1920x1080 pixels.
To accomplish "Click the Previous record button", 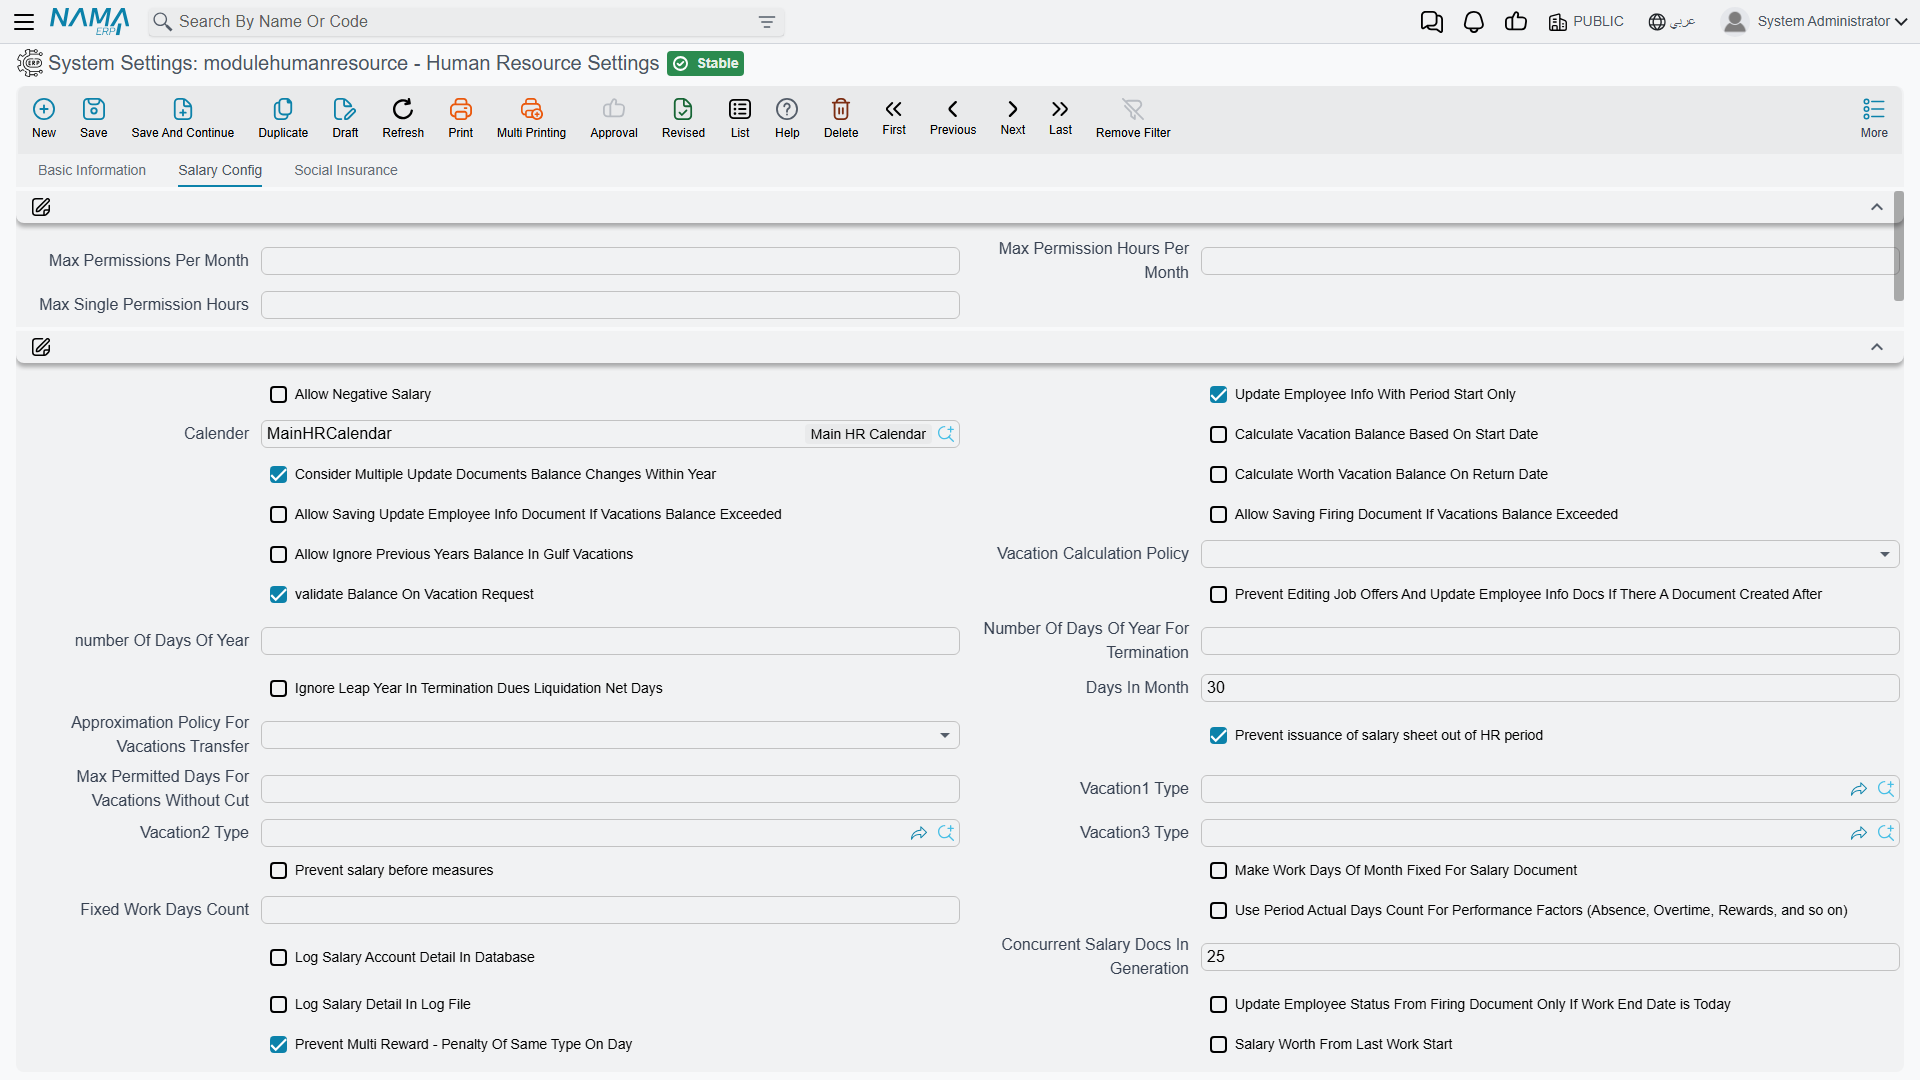I will tap(953, 116).
